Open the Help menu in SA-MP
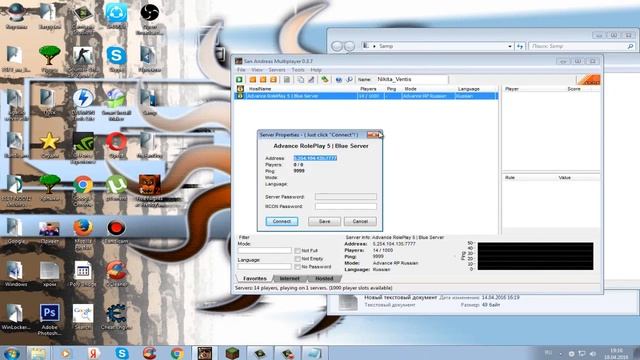The image size is (640, 360). (x=316, y=70)
